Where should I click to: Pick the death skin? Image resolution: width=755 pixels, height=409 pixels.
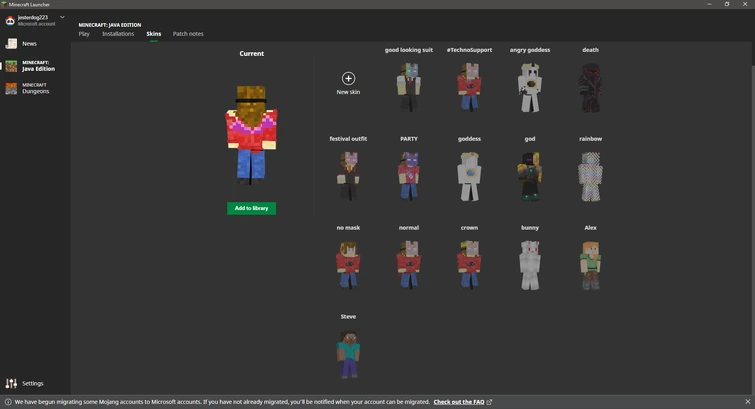click(590, 88)
